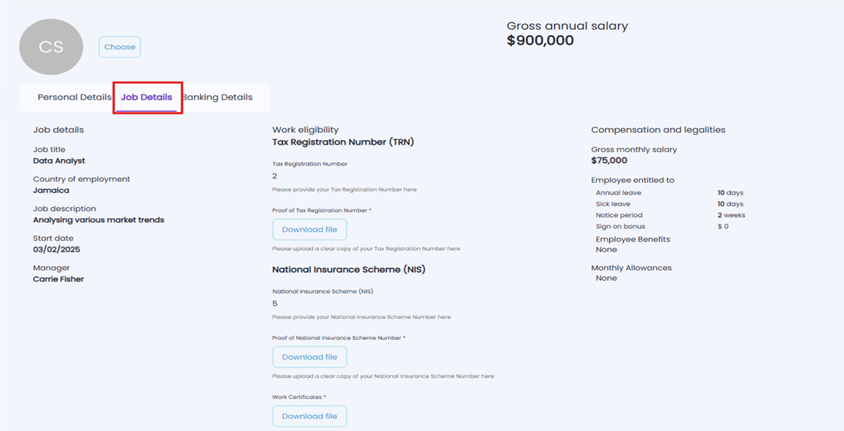Click the Notice period entitlement row
844x431 pixels.
coord(668,215)
